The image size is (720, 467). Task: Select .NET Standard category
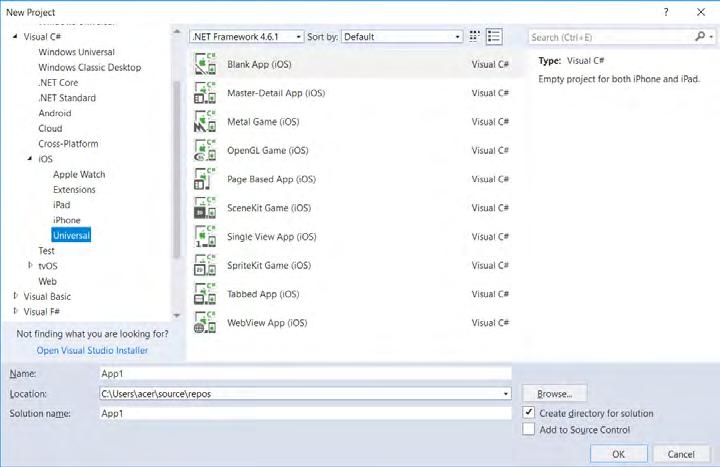click(67, 98)
